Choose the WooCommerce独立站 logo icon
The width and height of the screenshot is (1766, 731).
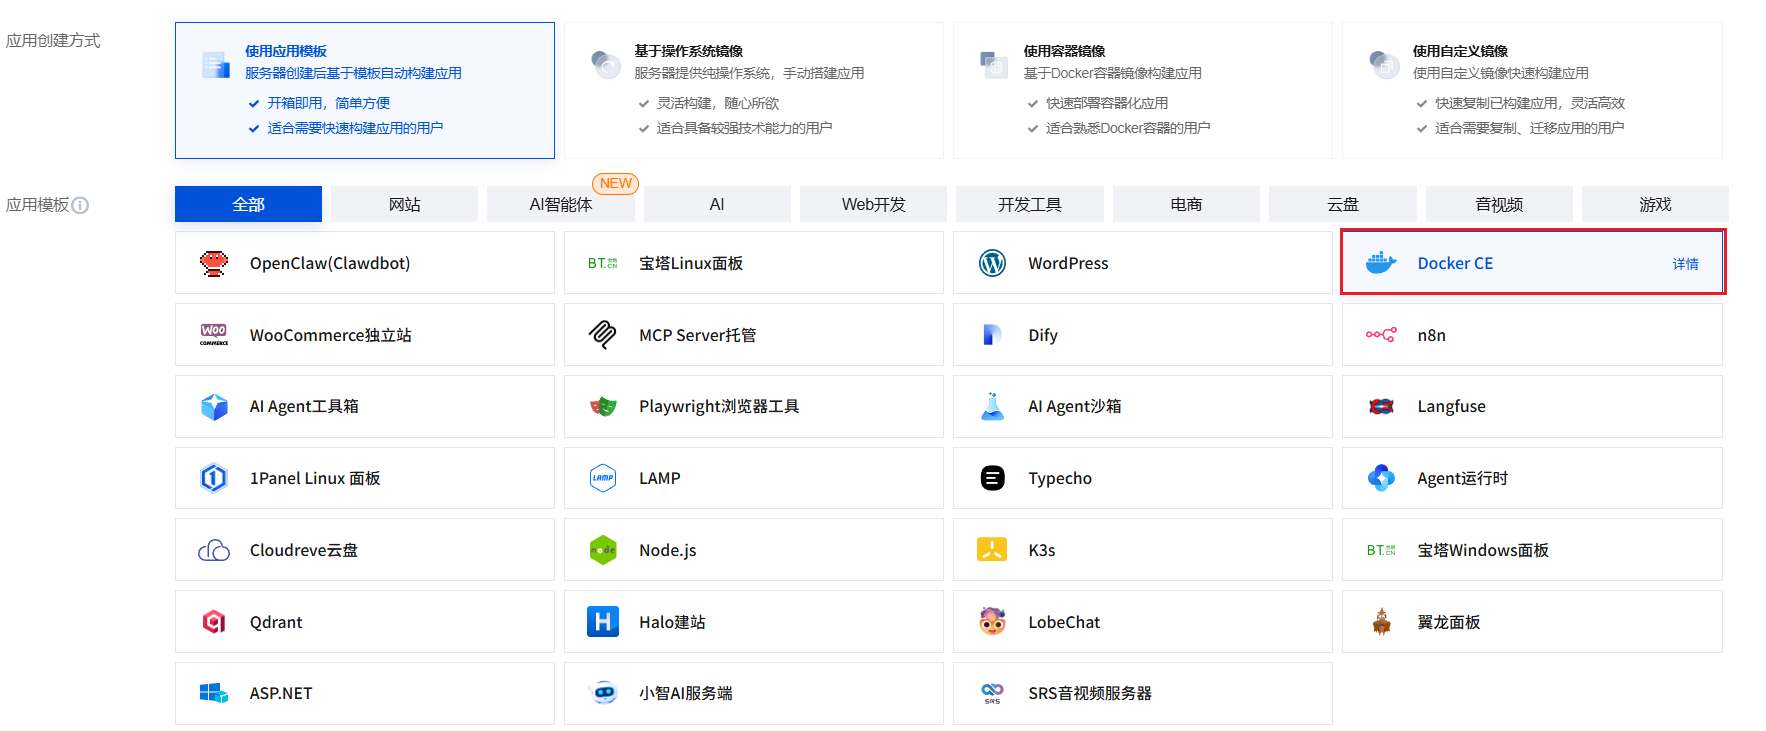(214, 335)
